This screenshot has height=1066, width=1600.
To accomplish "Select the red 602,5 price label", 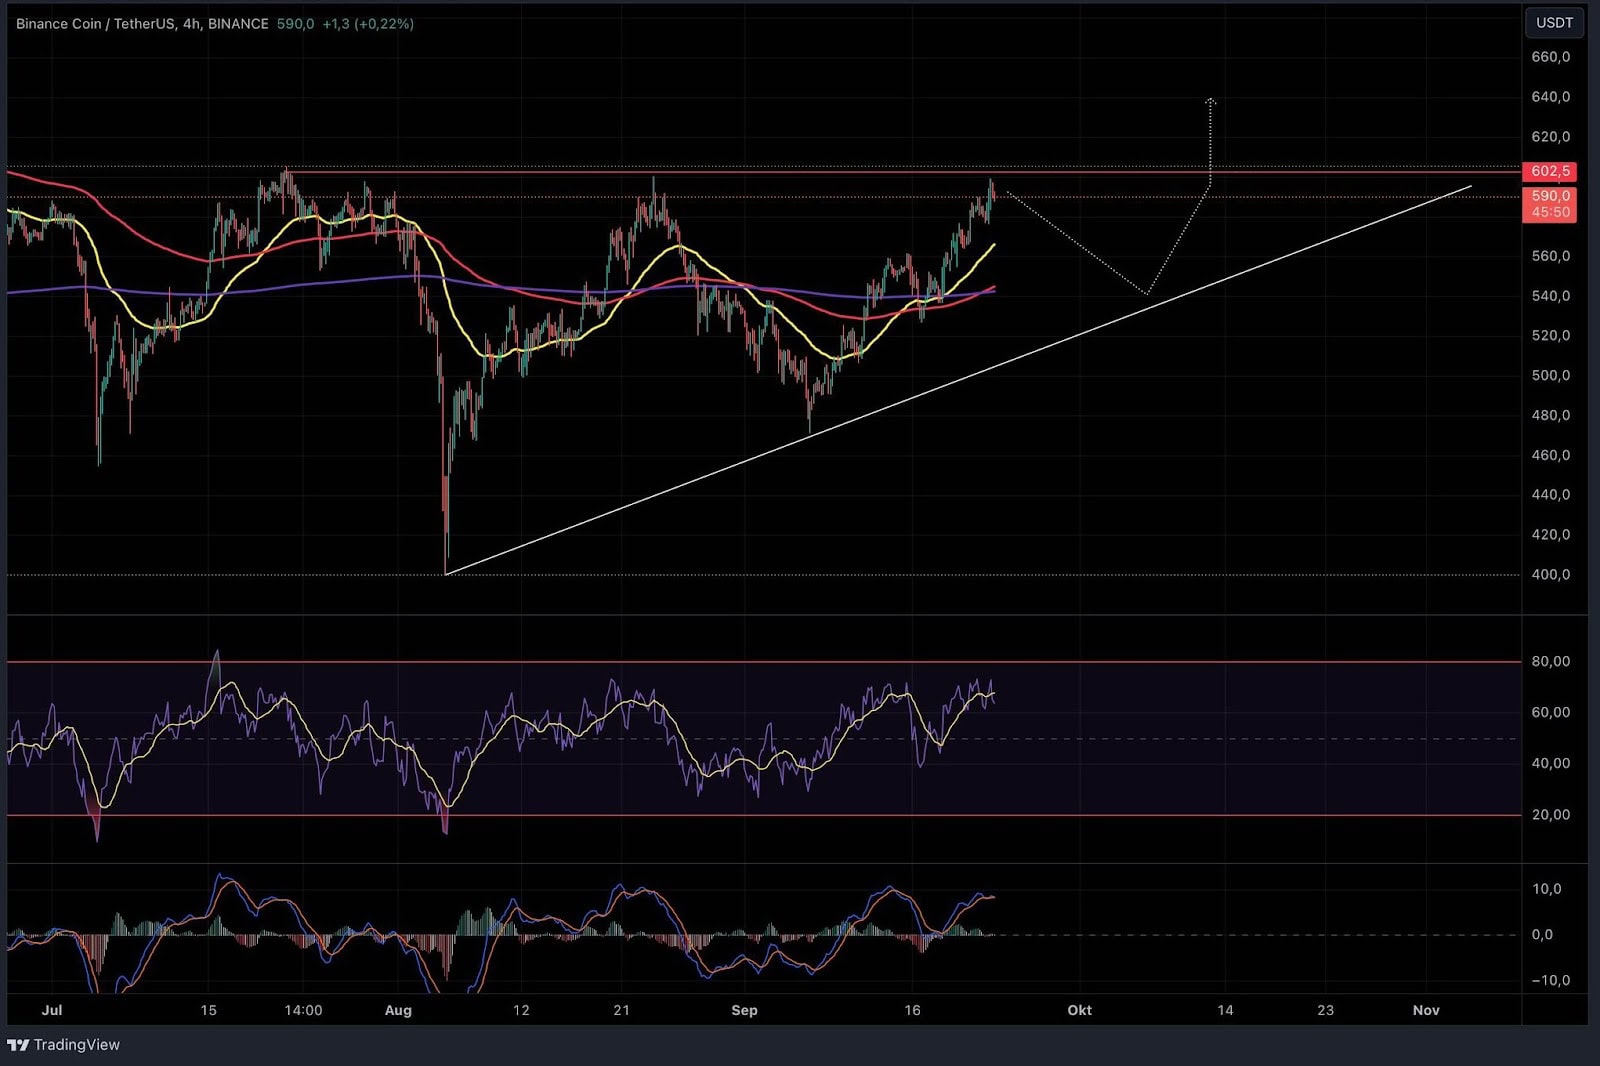I will click(1549, 172).
